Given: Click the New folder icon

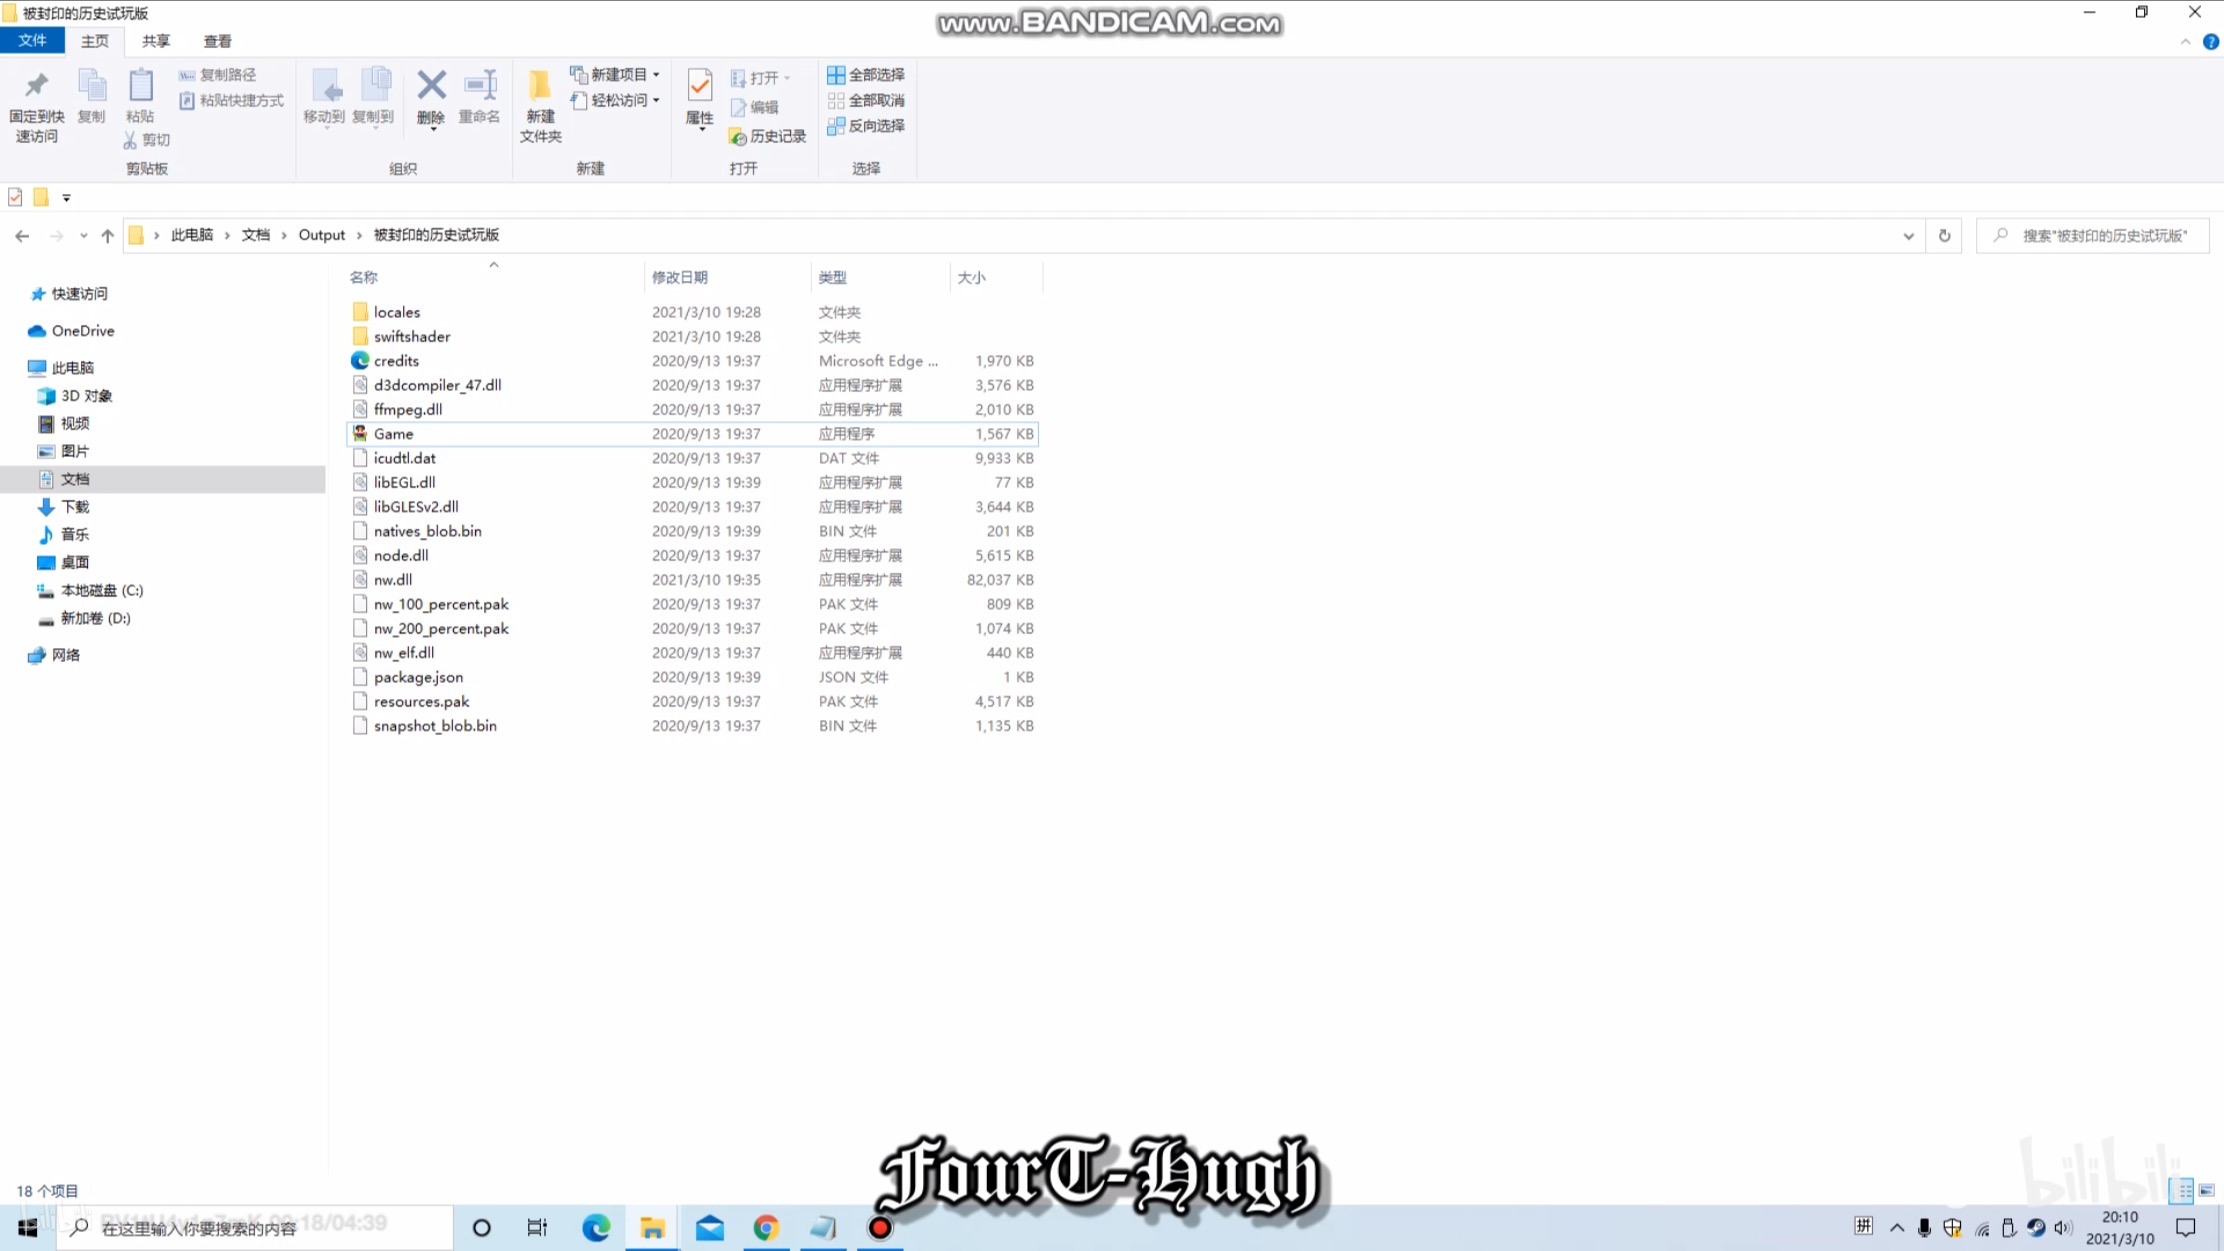Looking at the screenshot, I should click(540, 106).
